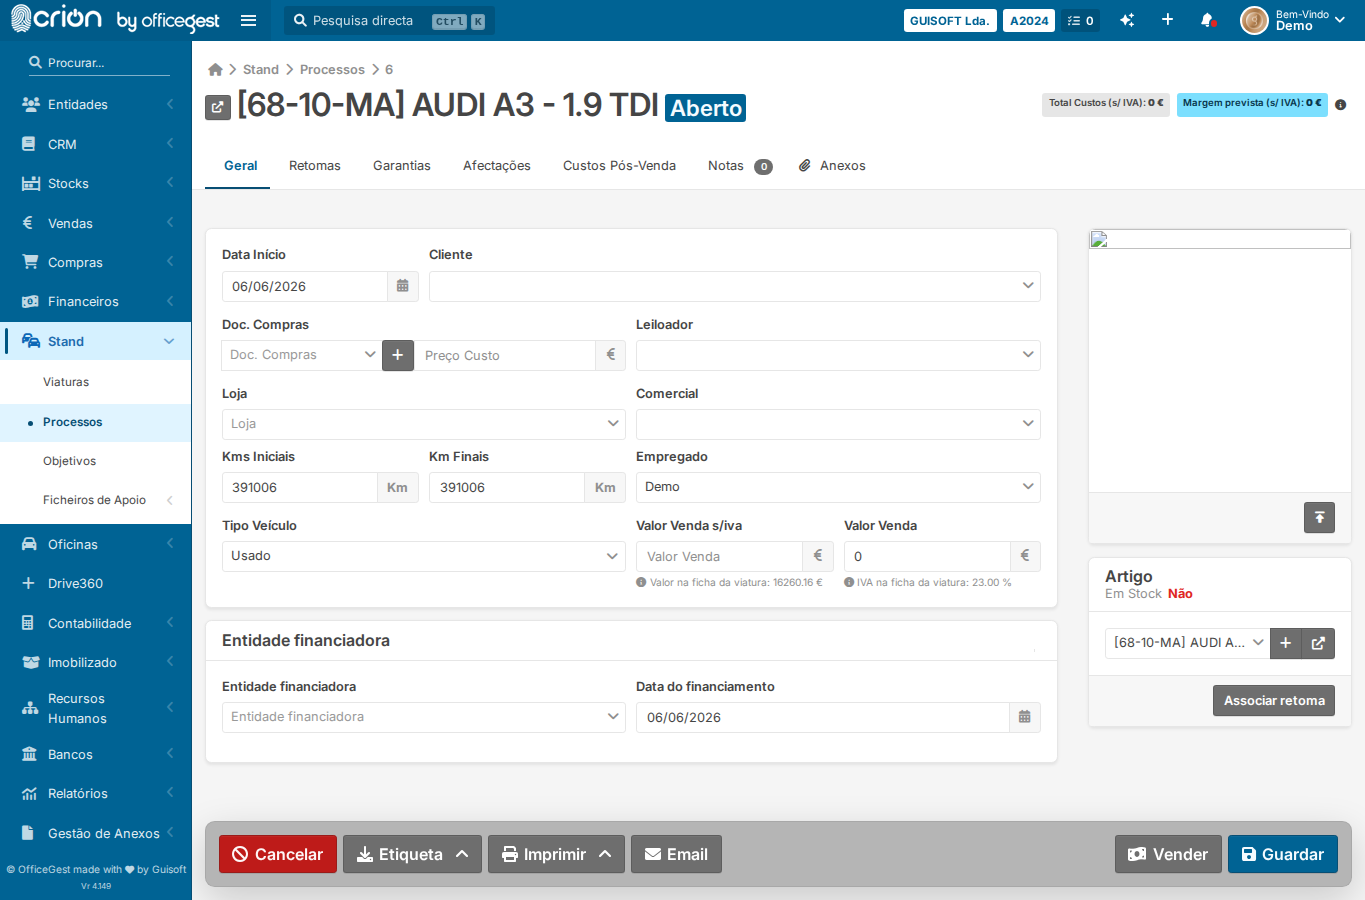Viewport: 1365px width, 900px height.
Task: Click the Preço Custo input field
Action: 505,355
